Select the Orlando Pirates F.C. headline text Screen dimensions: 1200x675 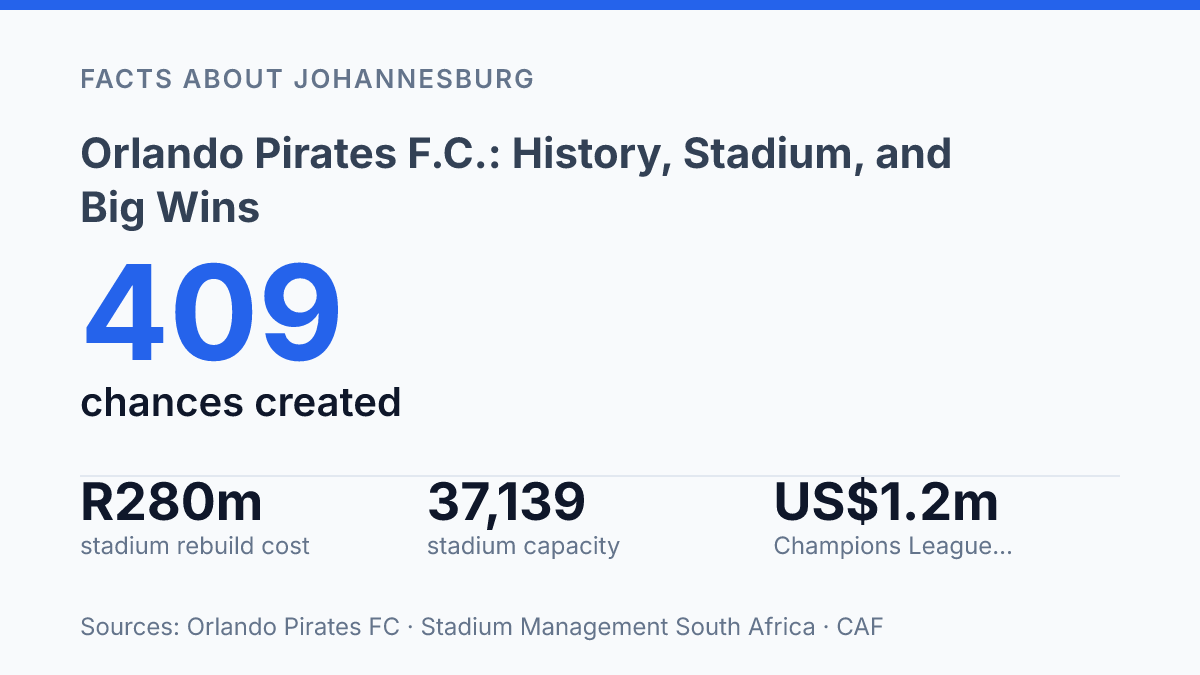pyautogui.click(x=516, y=181)
